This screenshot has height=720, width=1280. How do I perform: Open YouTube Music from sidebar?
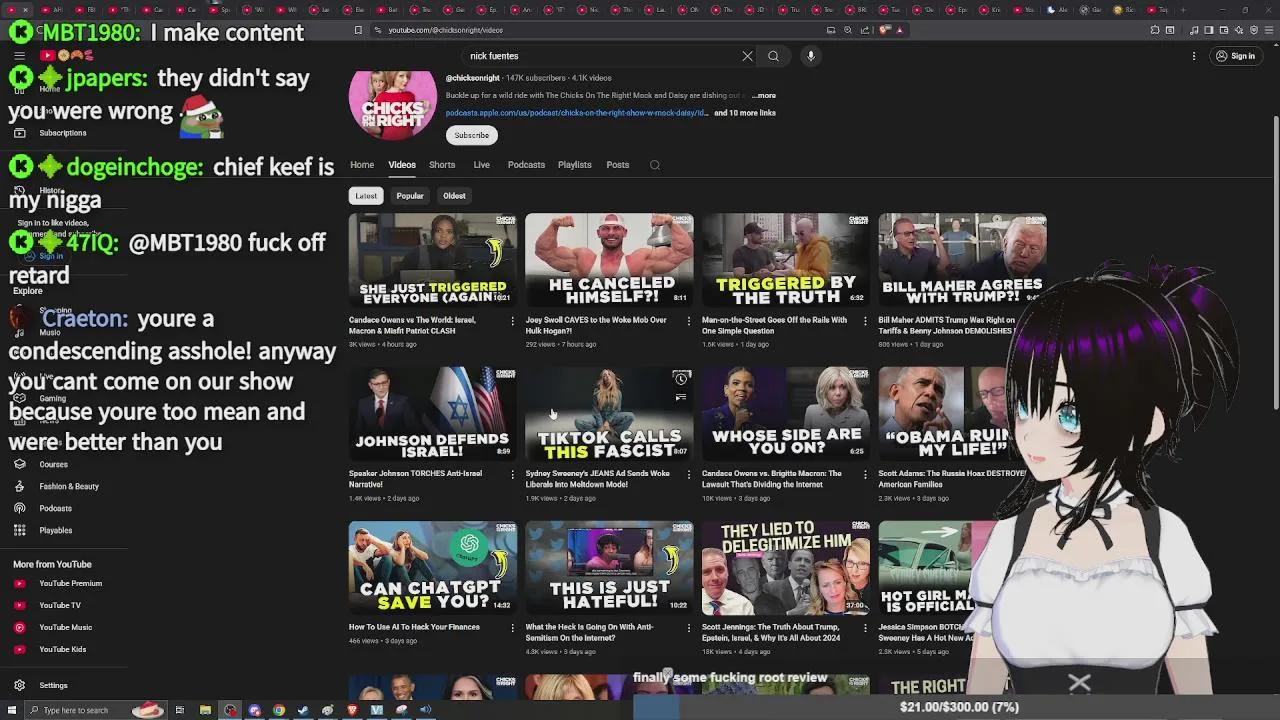click(x=64, y=627)
